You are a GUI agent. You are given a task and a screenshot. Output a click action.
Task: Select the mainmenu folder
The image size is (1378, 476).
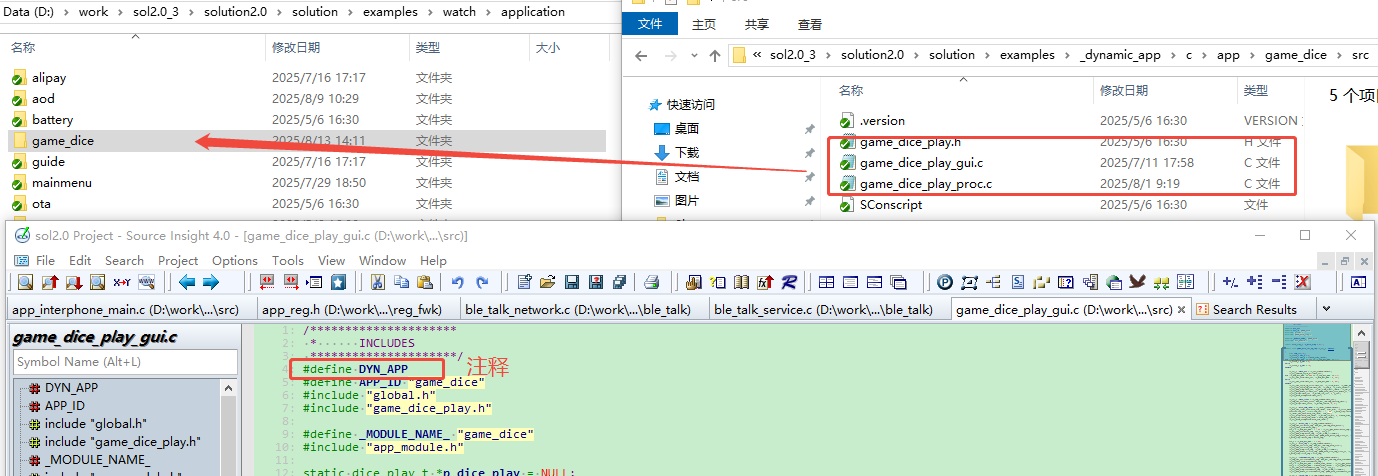(x=61, y=183)
